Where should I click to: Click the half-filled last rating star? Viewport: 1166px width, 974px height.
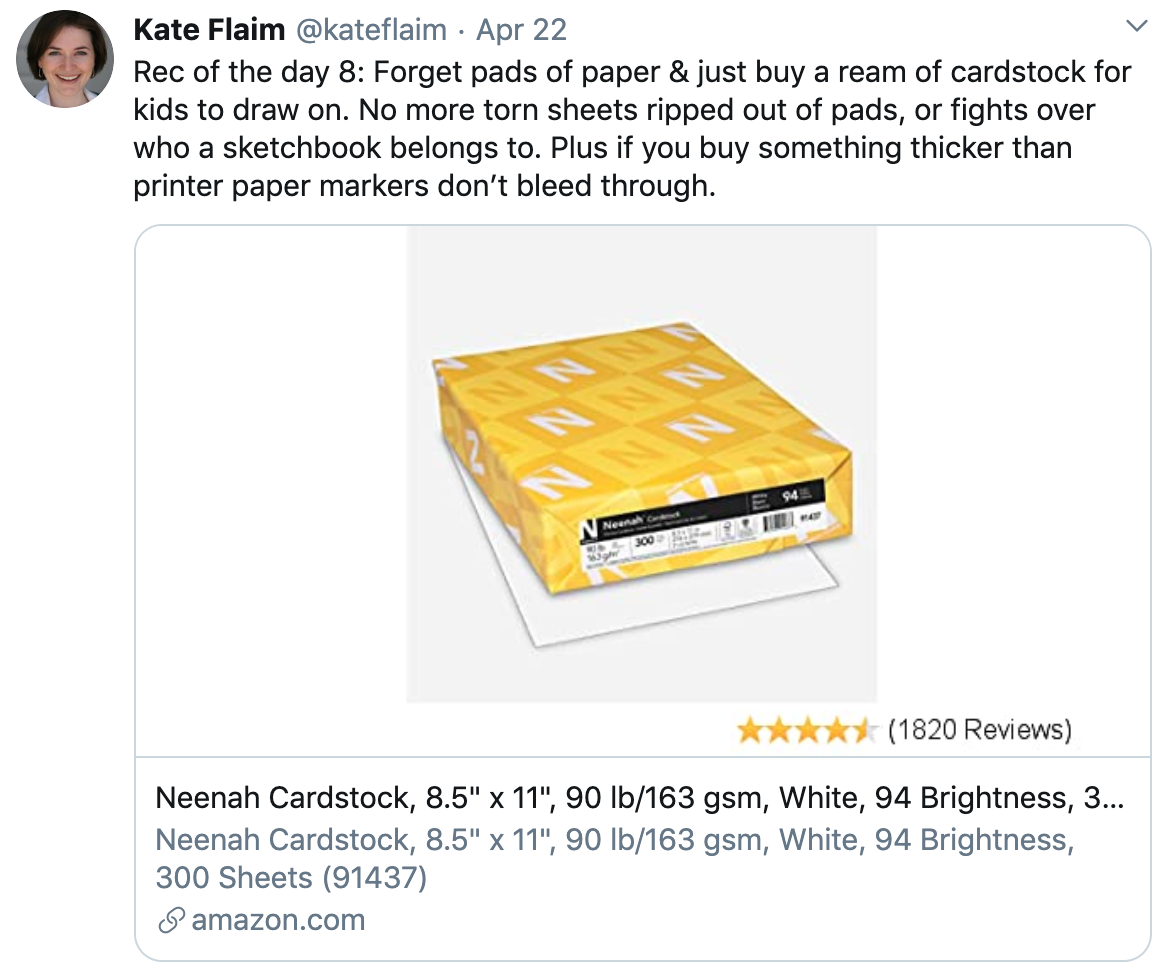pos(865,730)
